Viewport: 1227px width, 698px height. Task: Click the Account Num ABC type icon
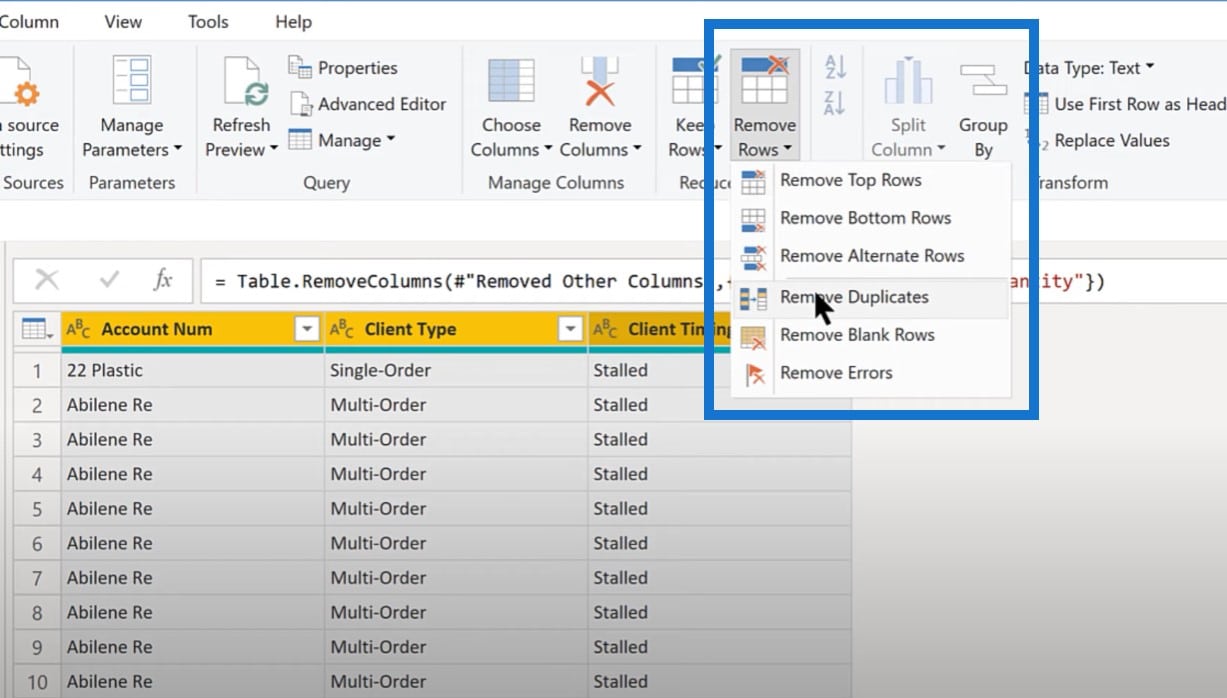coord(79,329)
